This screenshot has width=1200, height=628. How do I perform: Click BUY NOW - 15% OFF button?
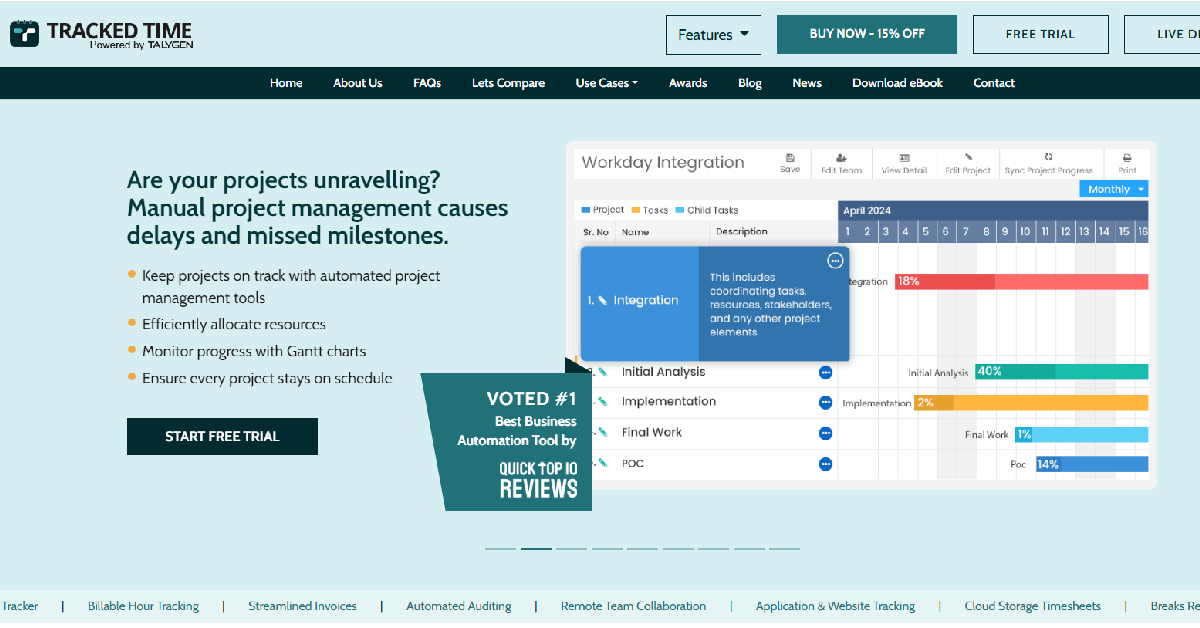[867, 34]
